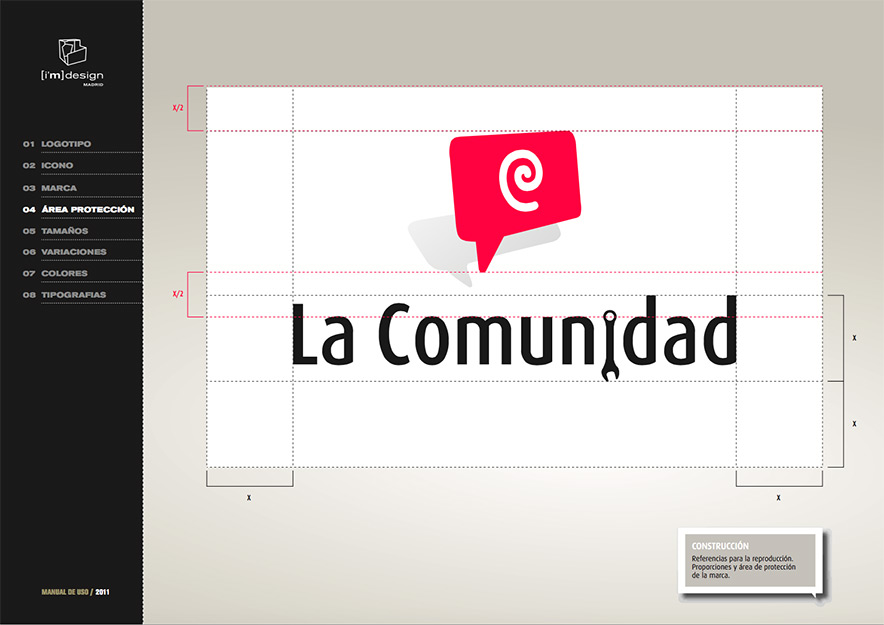Click the bottom-right x measurement bracket
This screenshot has width=884, height=625.
[778, 480]
